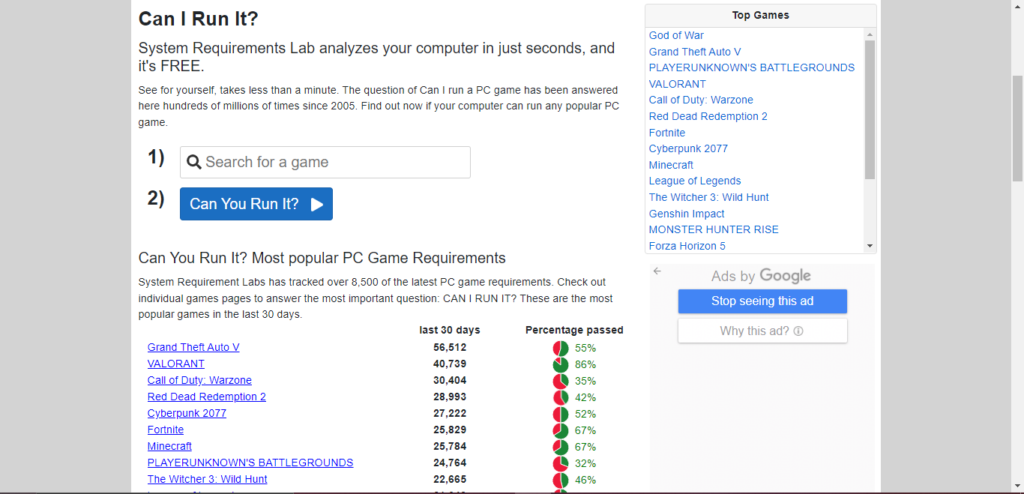The image size is (1024, 494).
Task: Open God of War in Top Games
Action: point(676,35)
